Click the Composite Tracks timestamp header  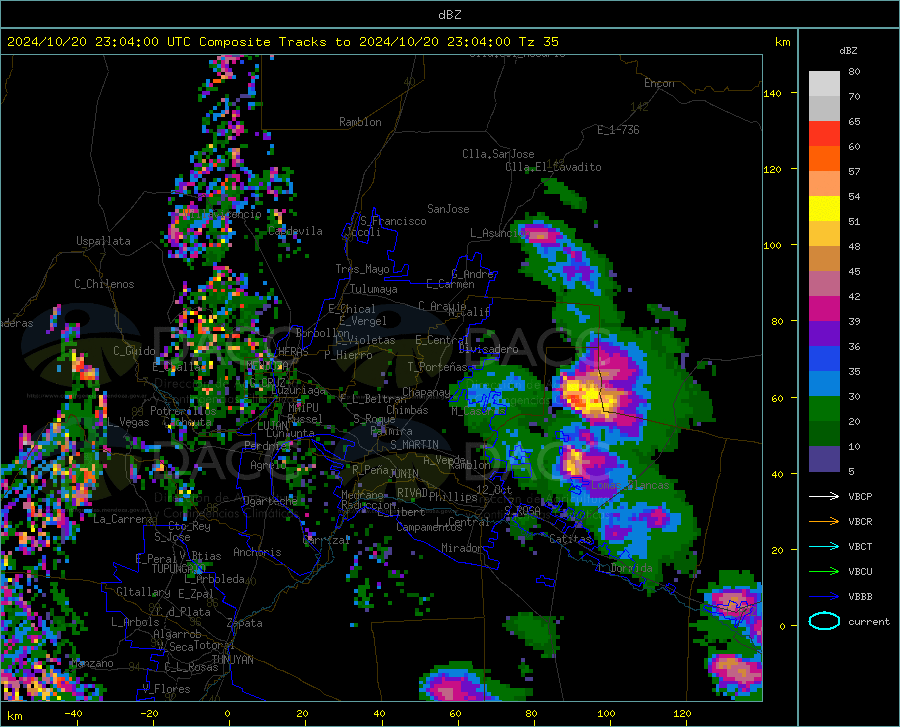tap(282, 42)
